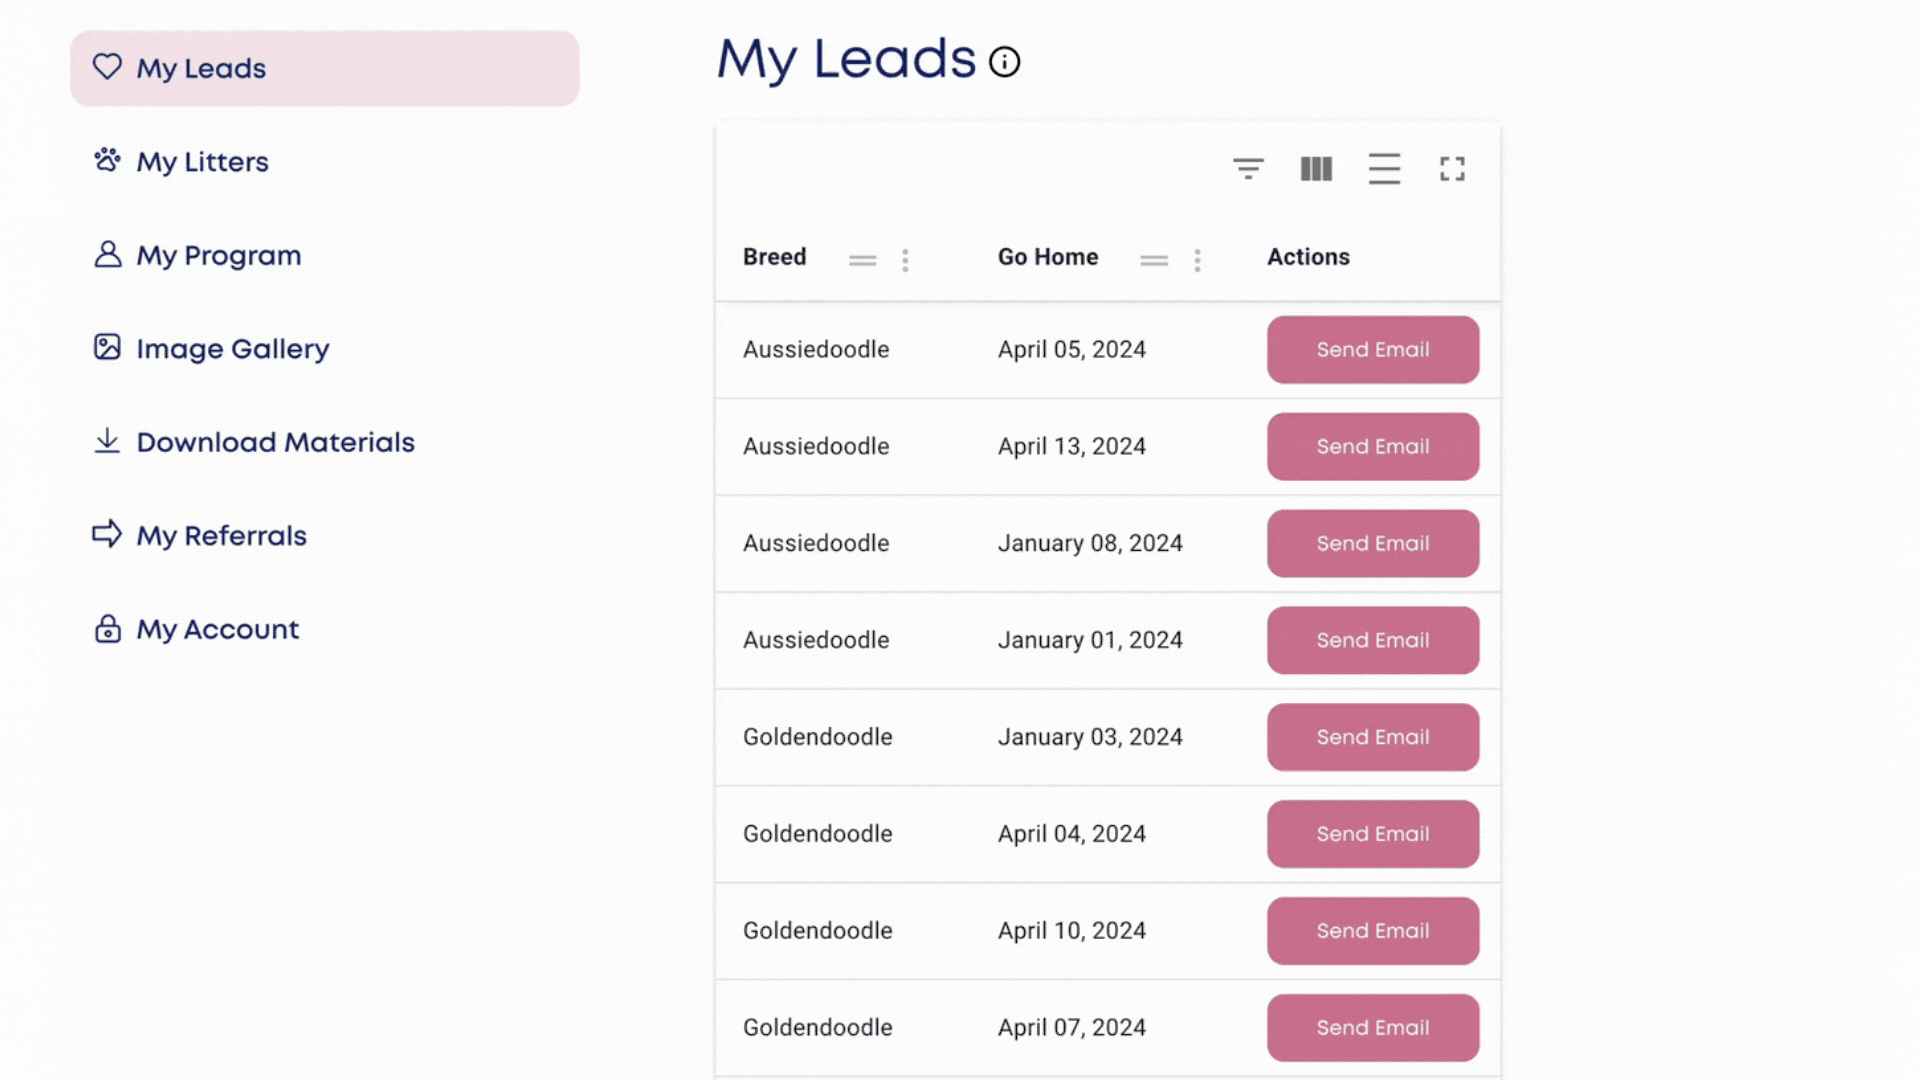Send email for April 10, 2024 Goldendoodle
The image size is (1920, 1080).
[1372, 931]
